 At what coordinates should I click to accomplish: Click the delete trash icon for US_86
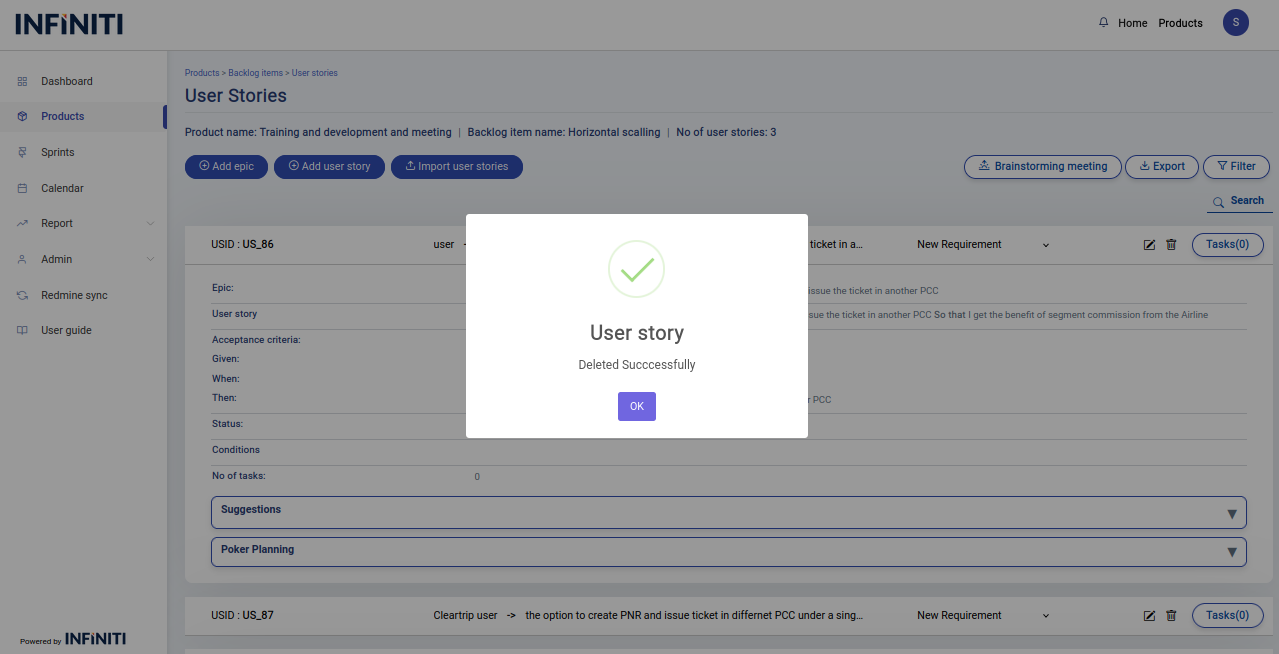click(x=1171, y=245)
